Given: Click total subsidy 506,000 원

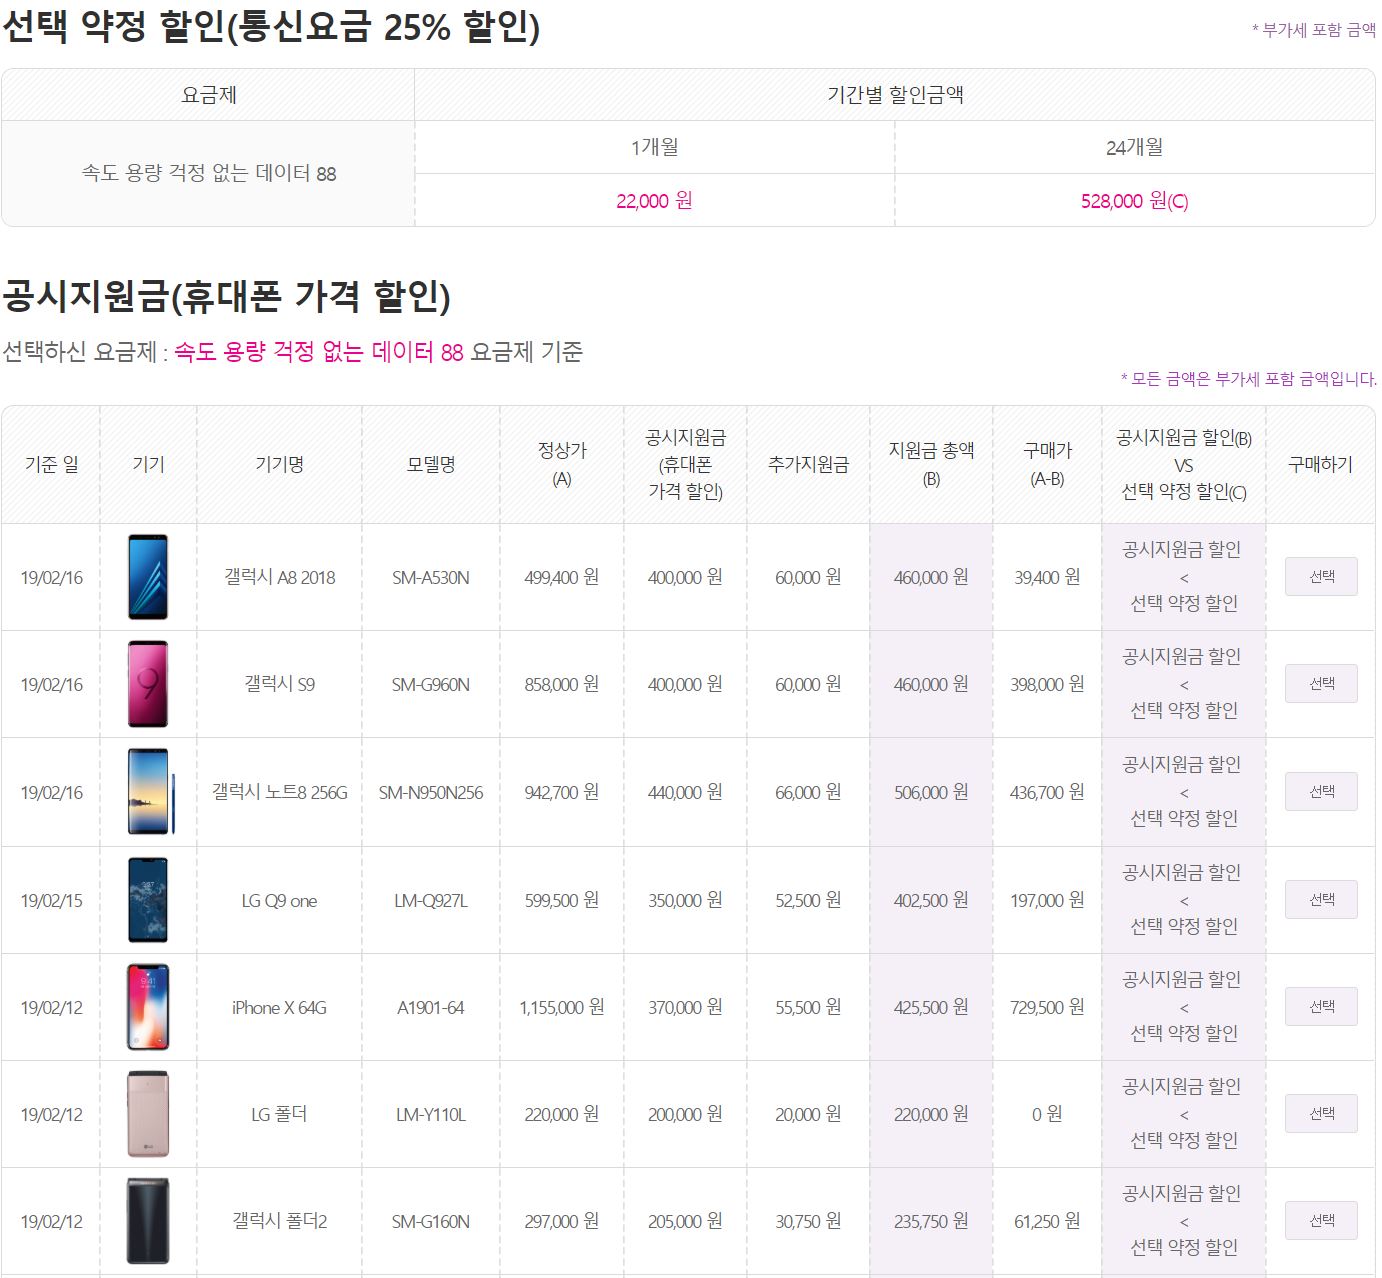Looking at the screenshot, I should 931,792.
